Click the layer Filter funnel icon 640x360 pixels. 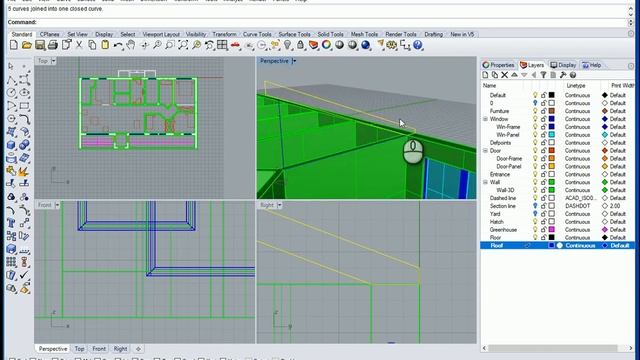tap(543, 75)
